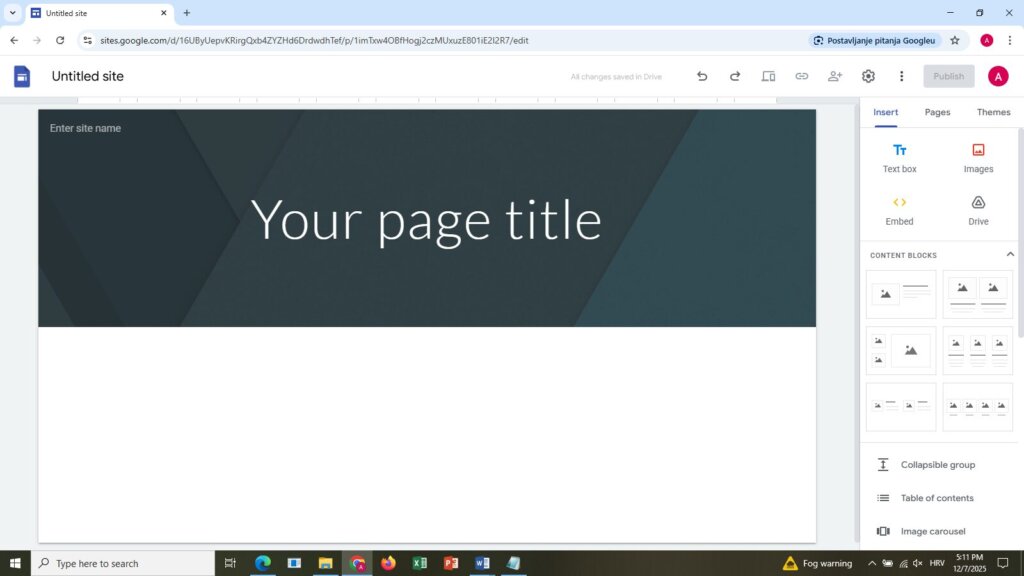
Task: Insert an Embed element
Action: pos(899,209)
